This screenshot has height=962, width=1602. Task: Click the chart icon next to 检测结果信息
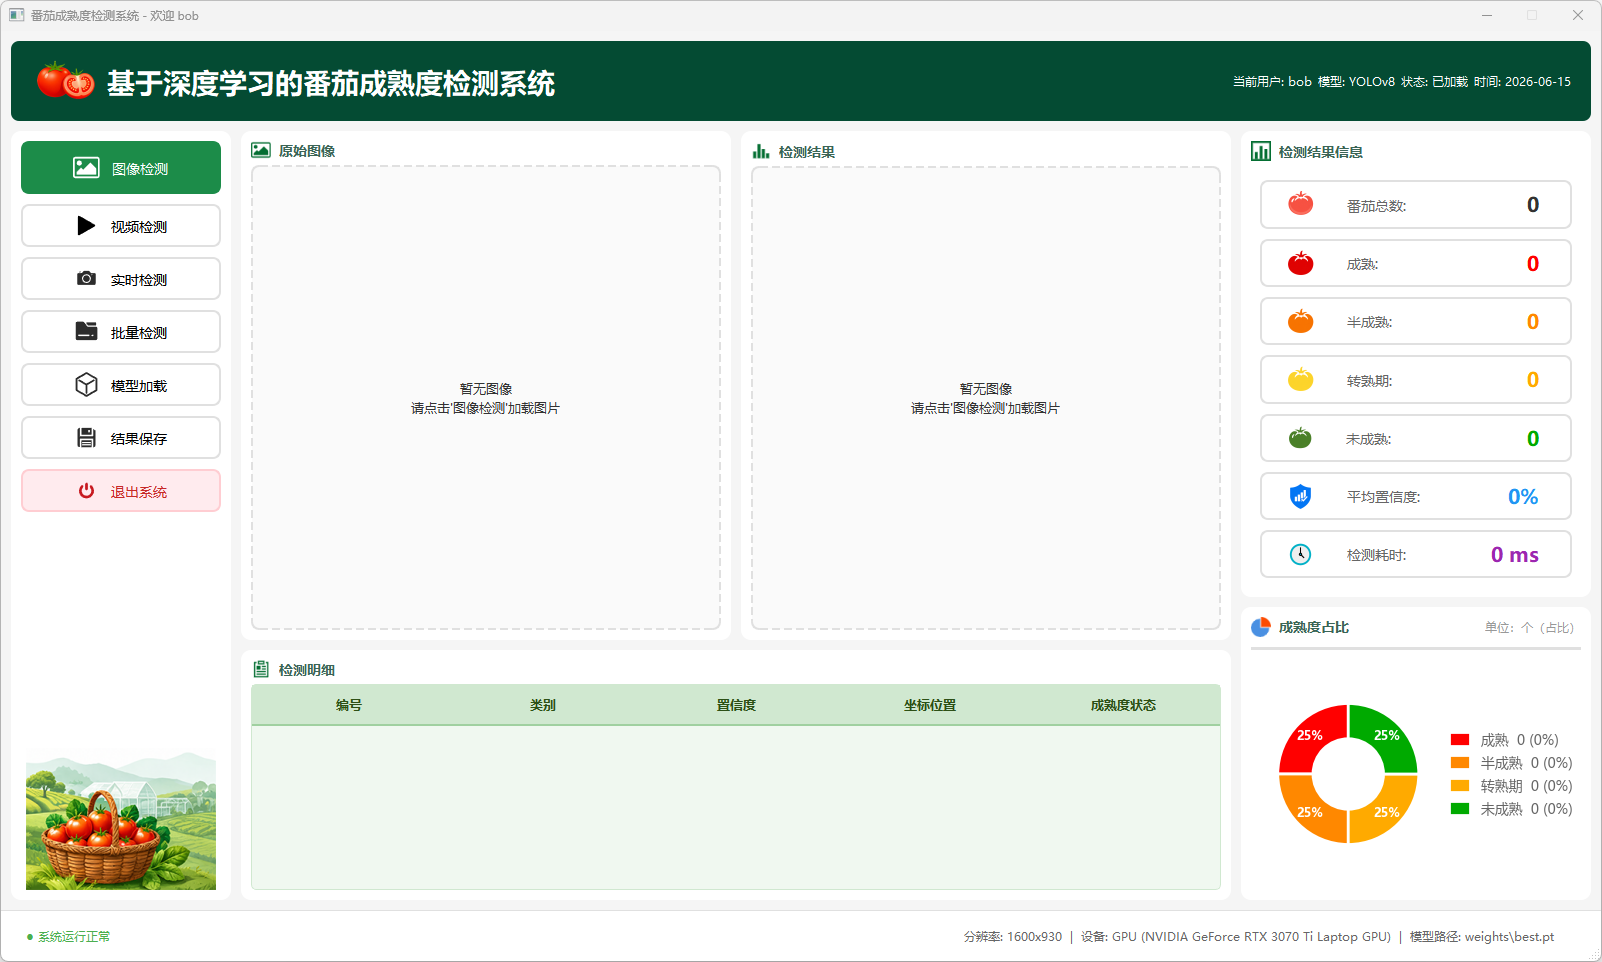click(1261, 151)
